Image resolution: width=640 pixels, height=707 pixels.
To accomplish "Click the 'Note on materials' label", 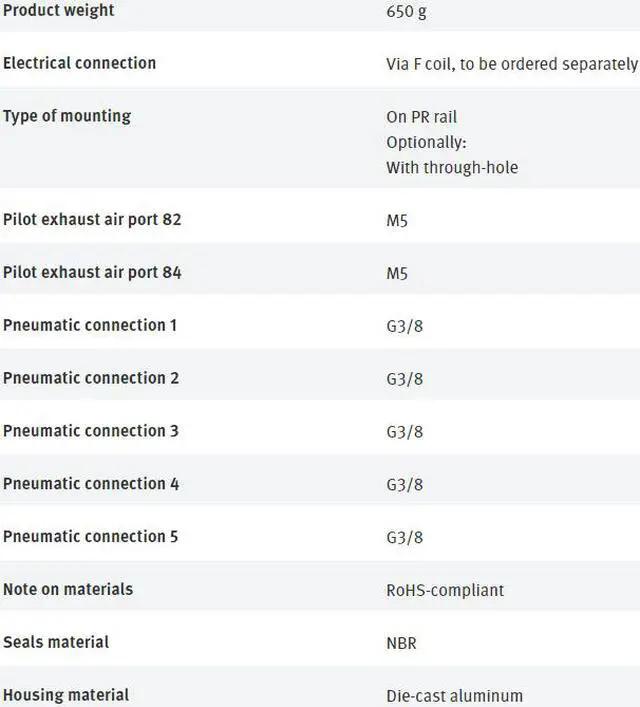I will (68, 589).
